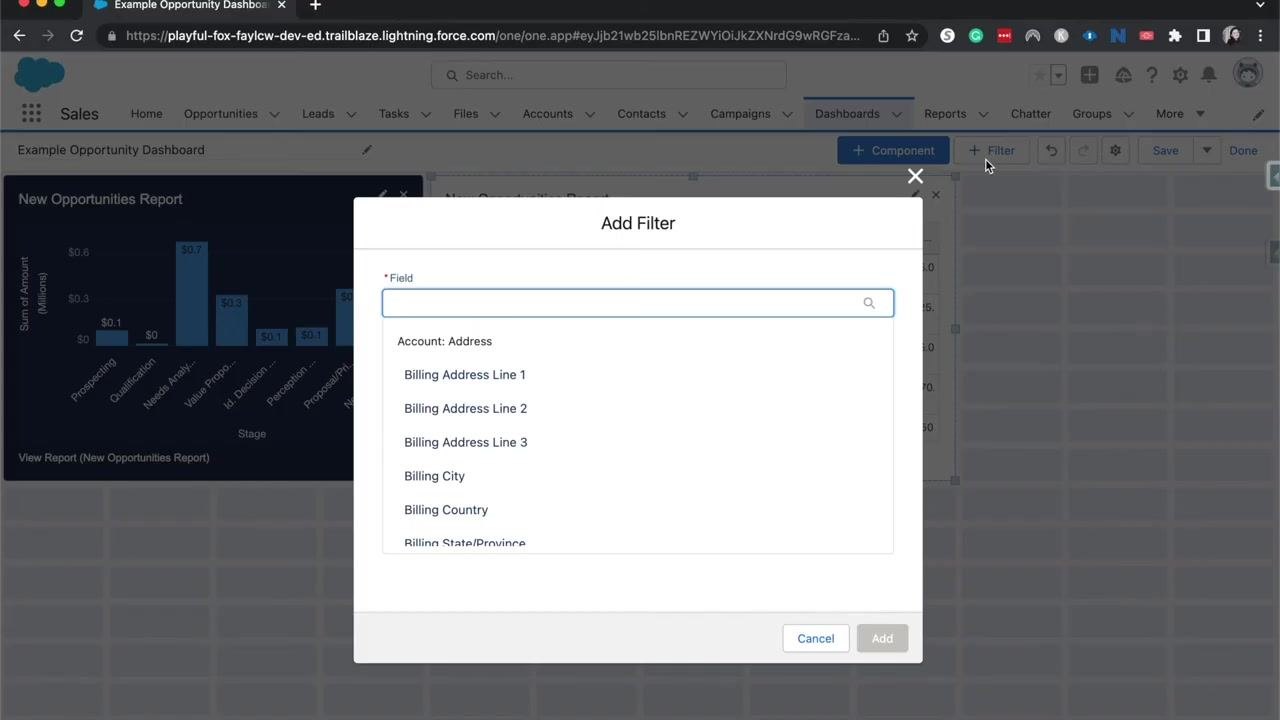
Task: Close the Add Filter dialog with X
Action: (x=915, y=177)
